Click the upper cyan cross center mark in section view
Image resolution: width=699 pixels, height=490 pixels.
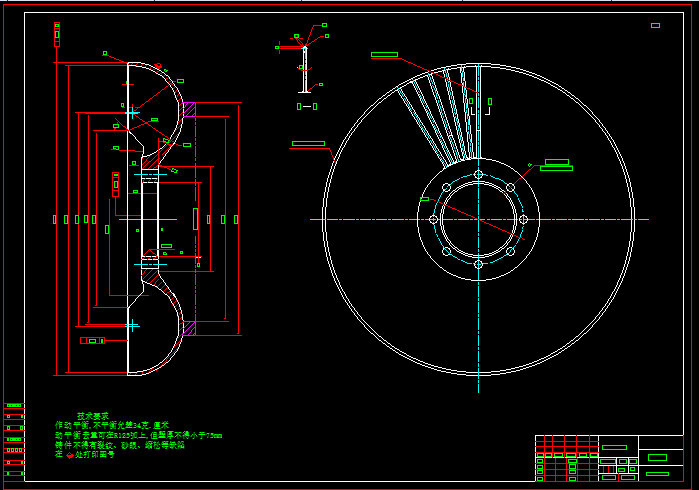point(132,113)
